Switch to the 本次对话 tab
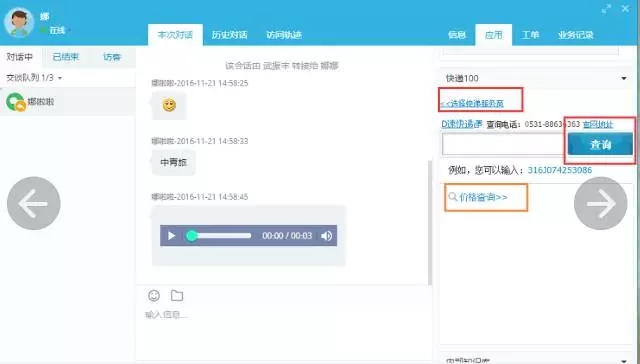This screenshot has height=364, width=640. coord(175,35)
